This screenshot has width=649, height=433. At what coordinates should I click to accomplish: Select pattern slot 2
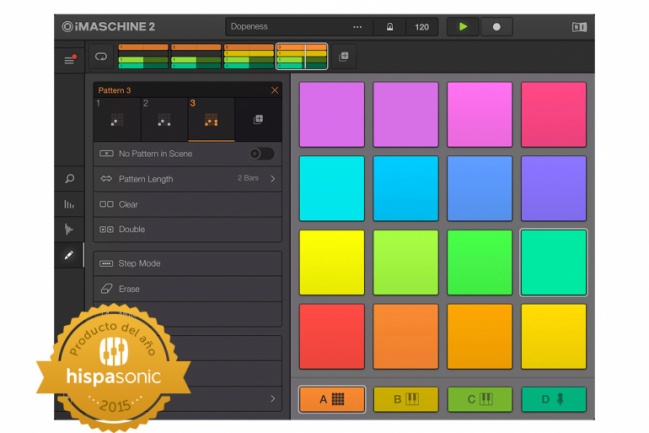coord(164,119)
